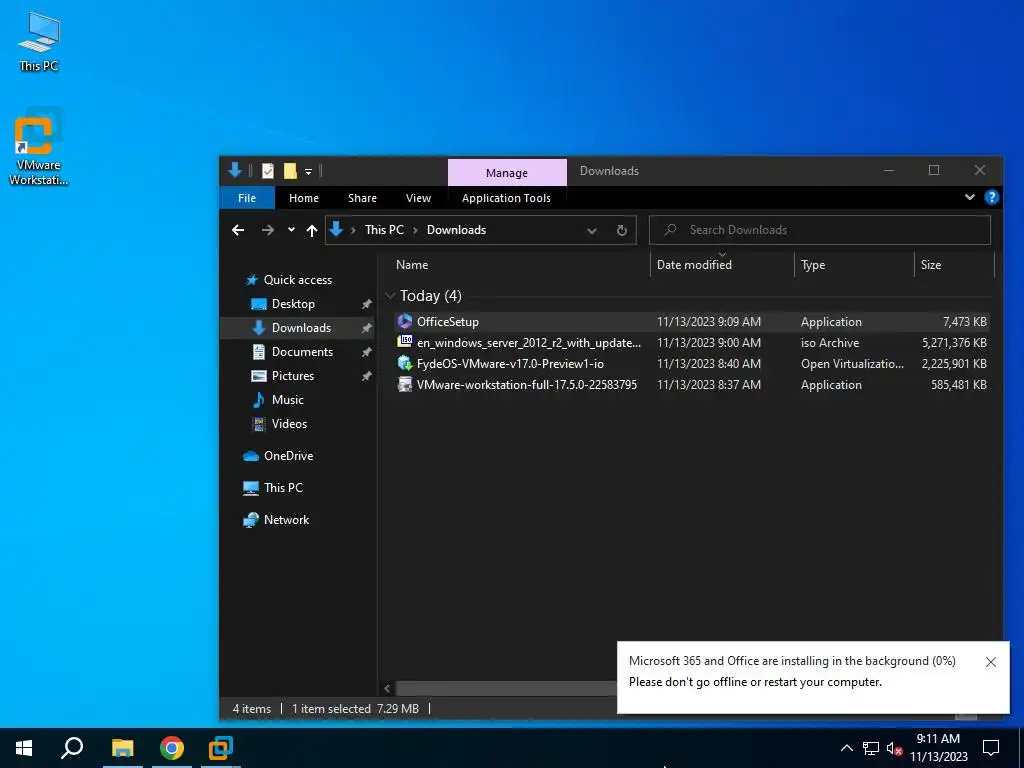Click the network tray icon
1024x768 pixels.
point(871,748)
